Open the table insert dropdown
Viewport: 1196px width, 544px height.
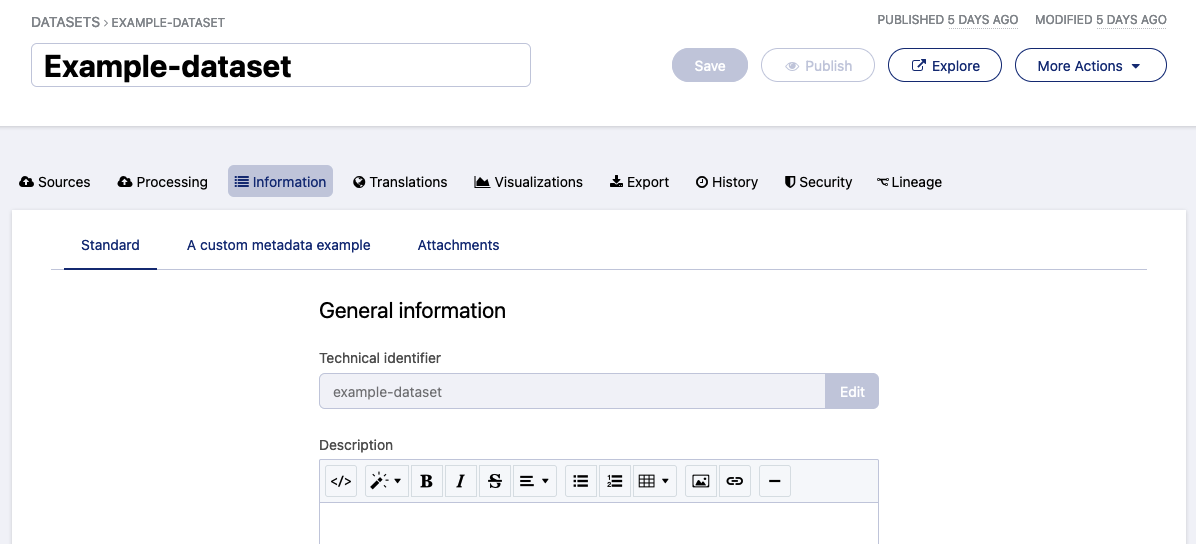pos(655,481)
